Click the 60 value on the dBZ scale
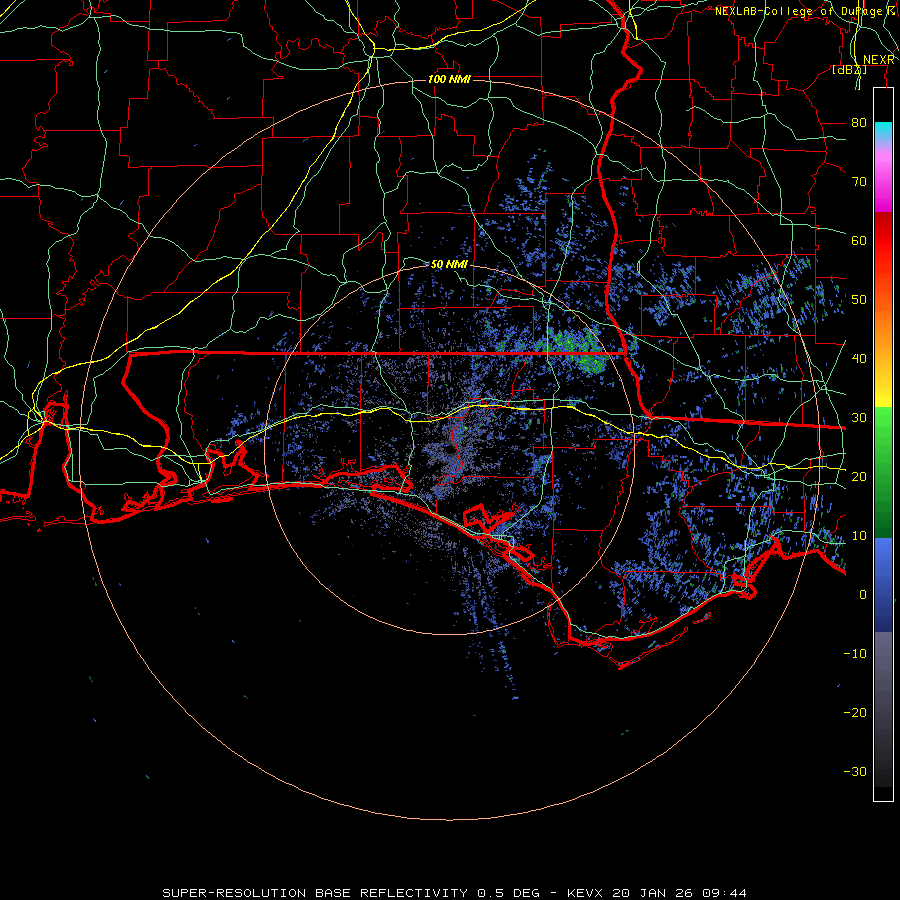The image size is (900, 900). 859,240
